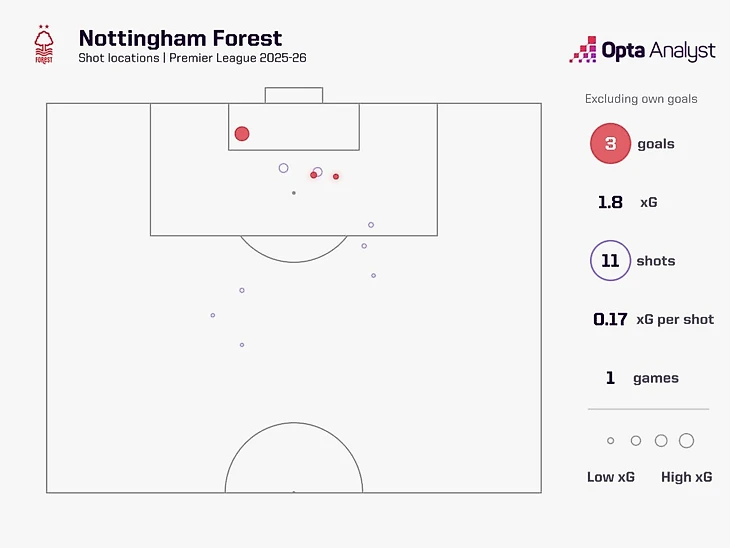Select the rightmost small red goal marker
The image size is (730, 548).
(x=336, y=176)
